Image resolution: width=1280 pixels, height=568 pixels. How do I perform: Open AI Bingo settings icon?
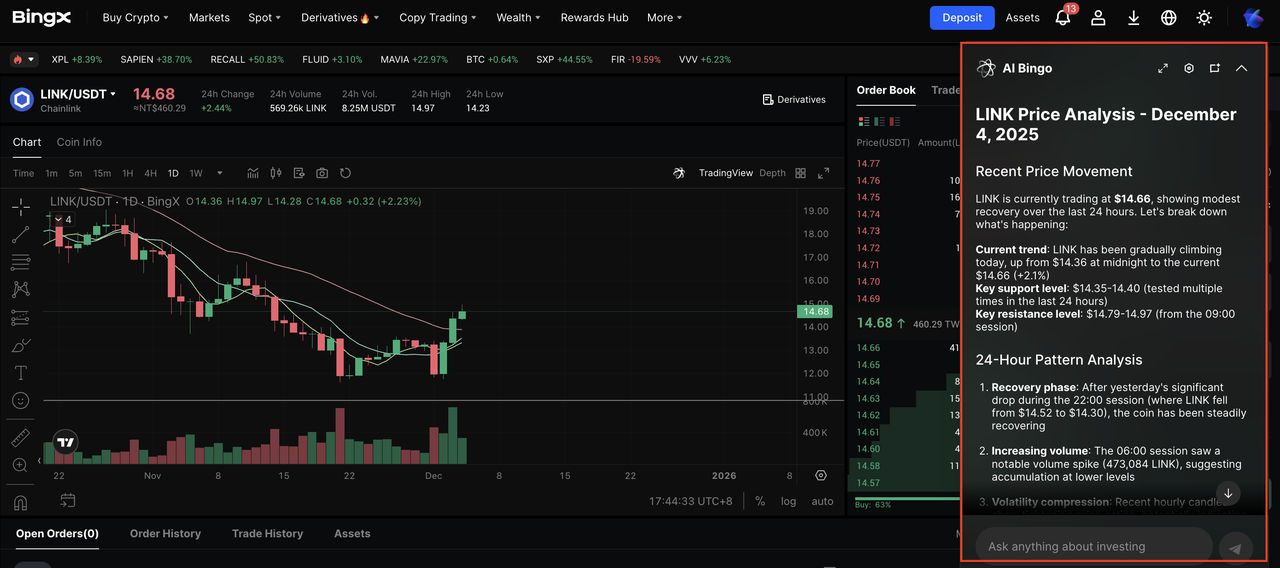click(x=1189, y=69)
